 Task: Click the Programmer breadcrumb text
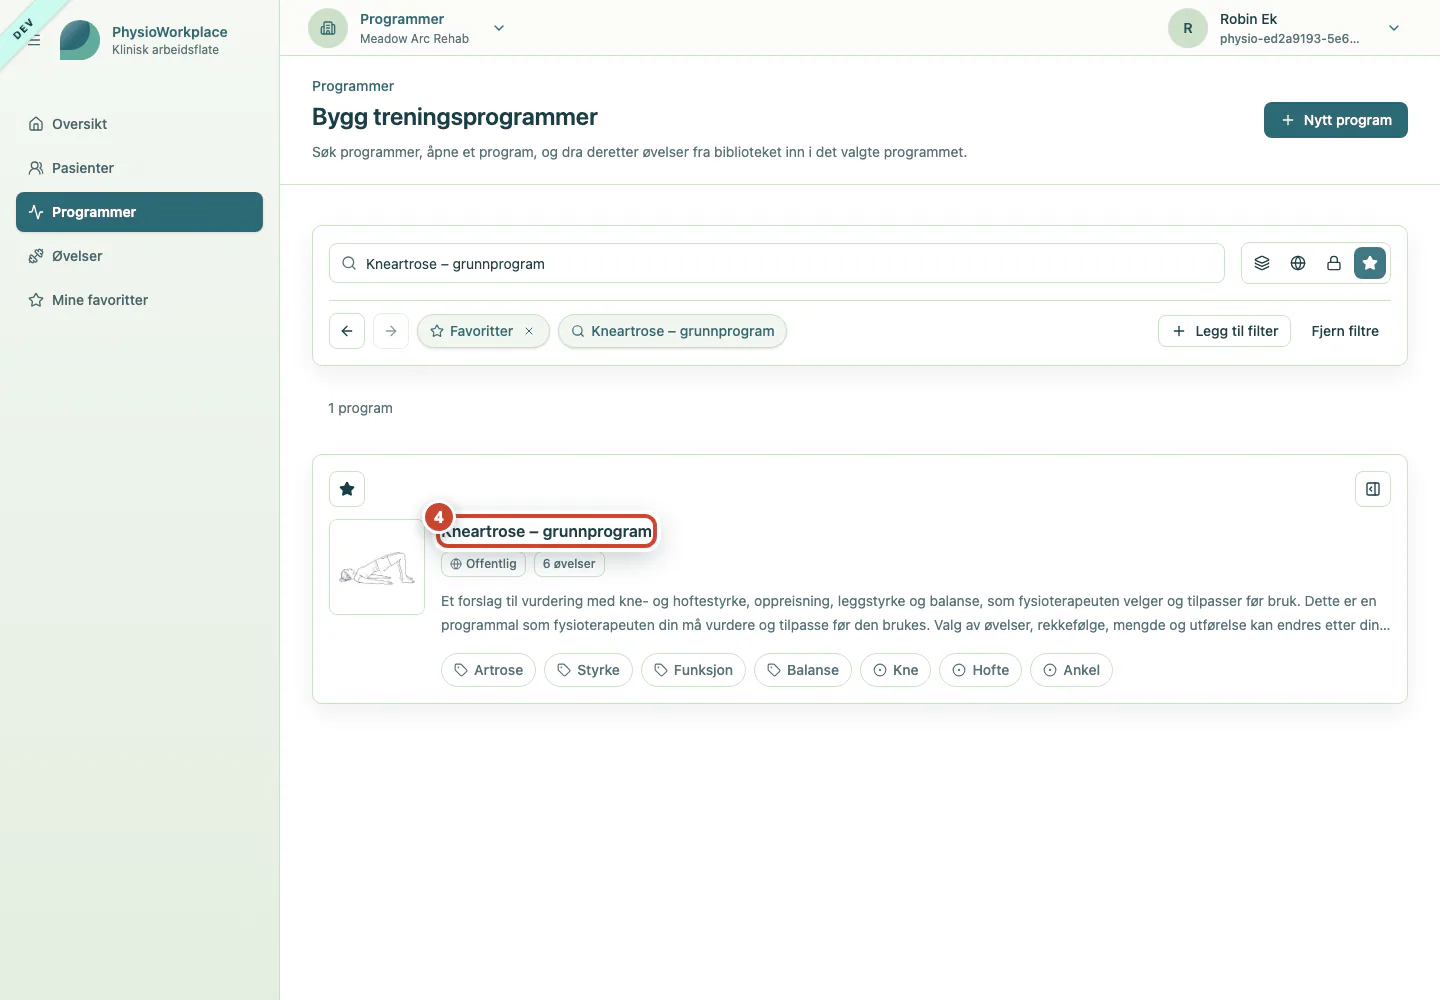click(x=353, y=86)
